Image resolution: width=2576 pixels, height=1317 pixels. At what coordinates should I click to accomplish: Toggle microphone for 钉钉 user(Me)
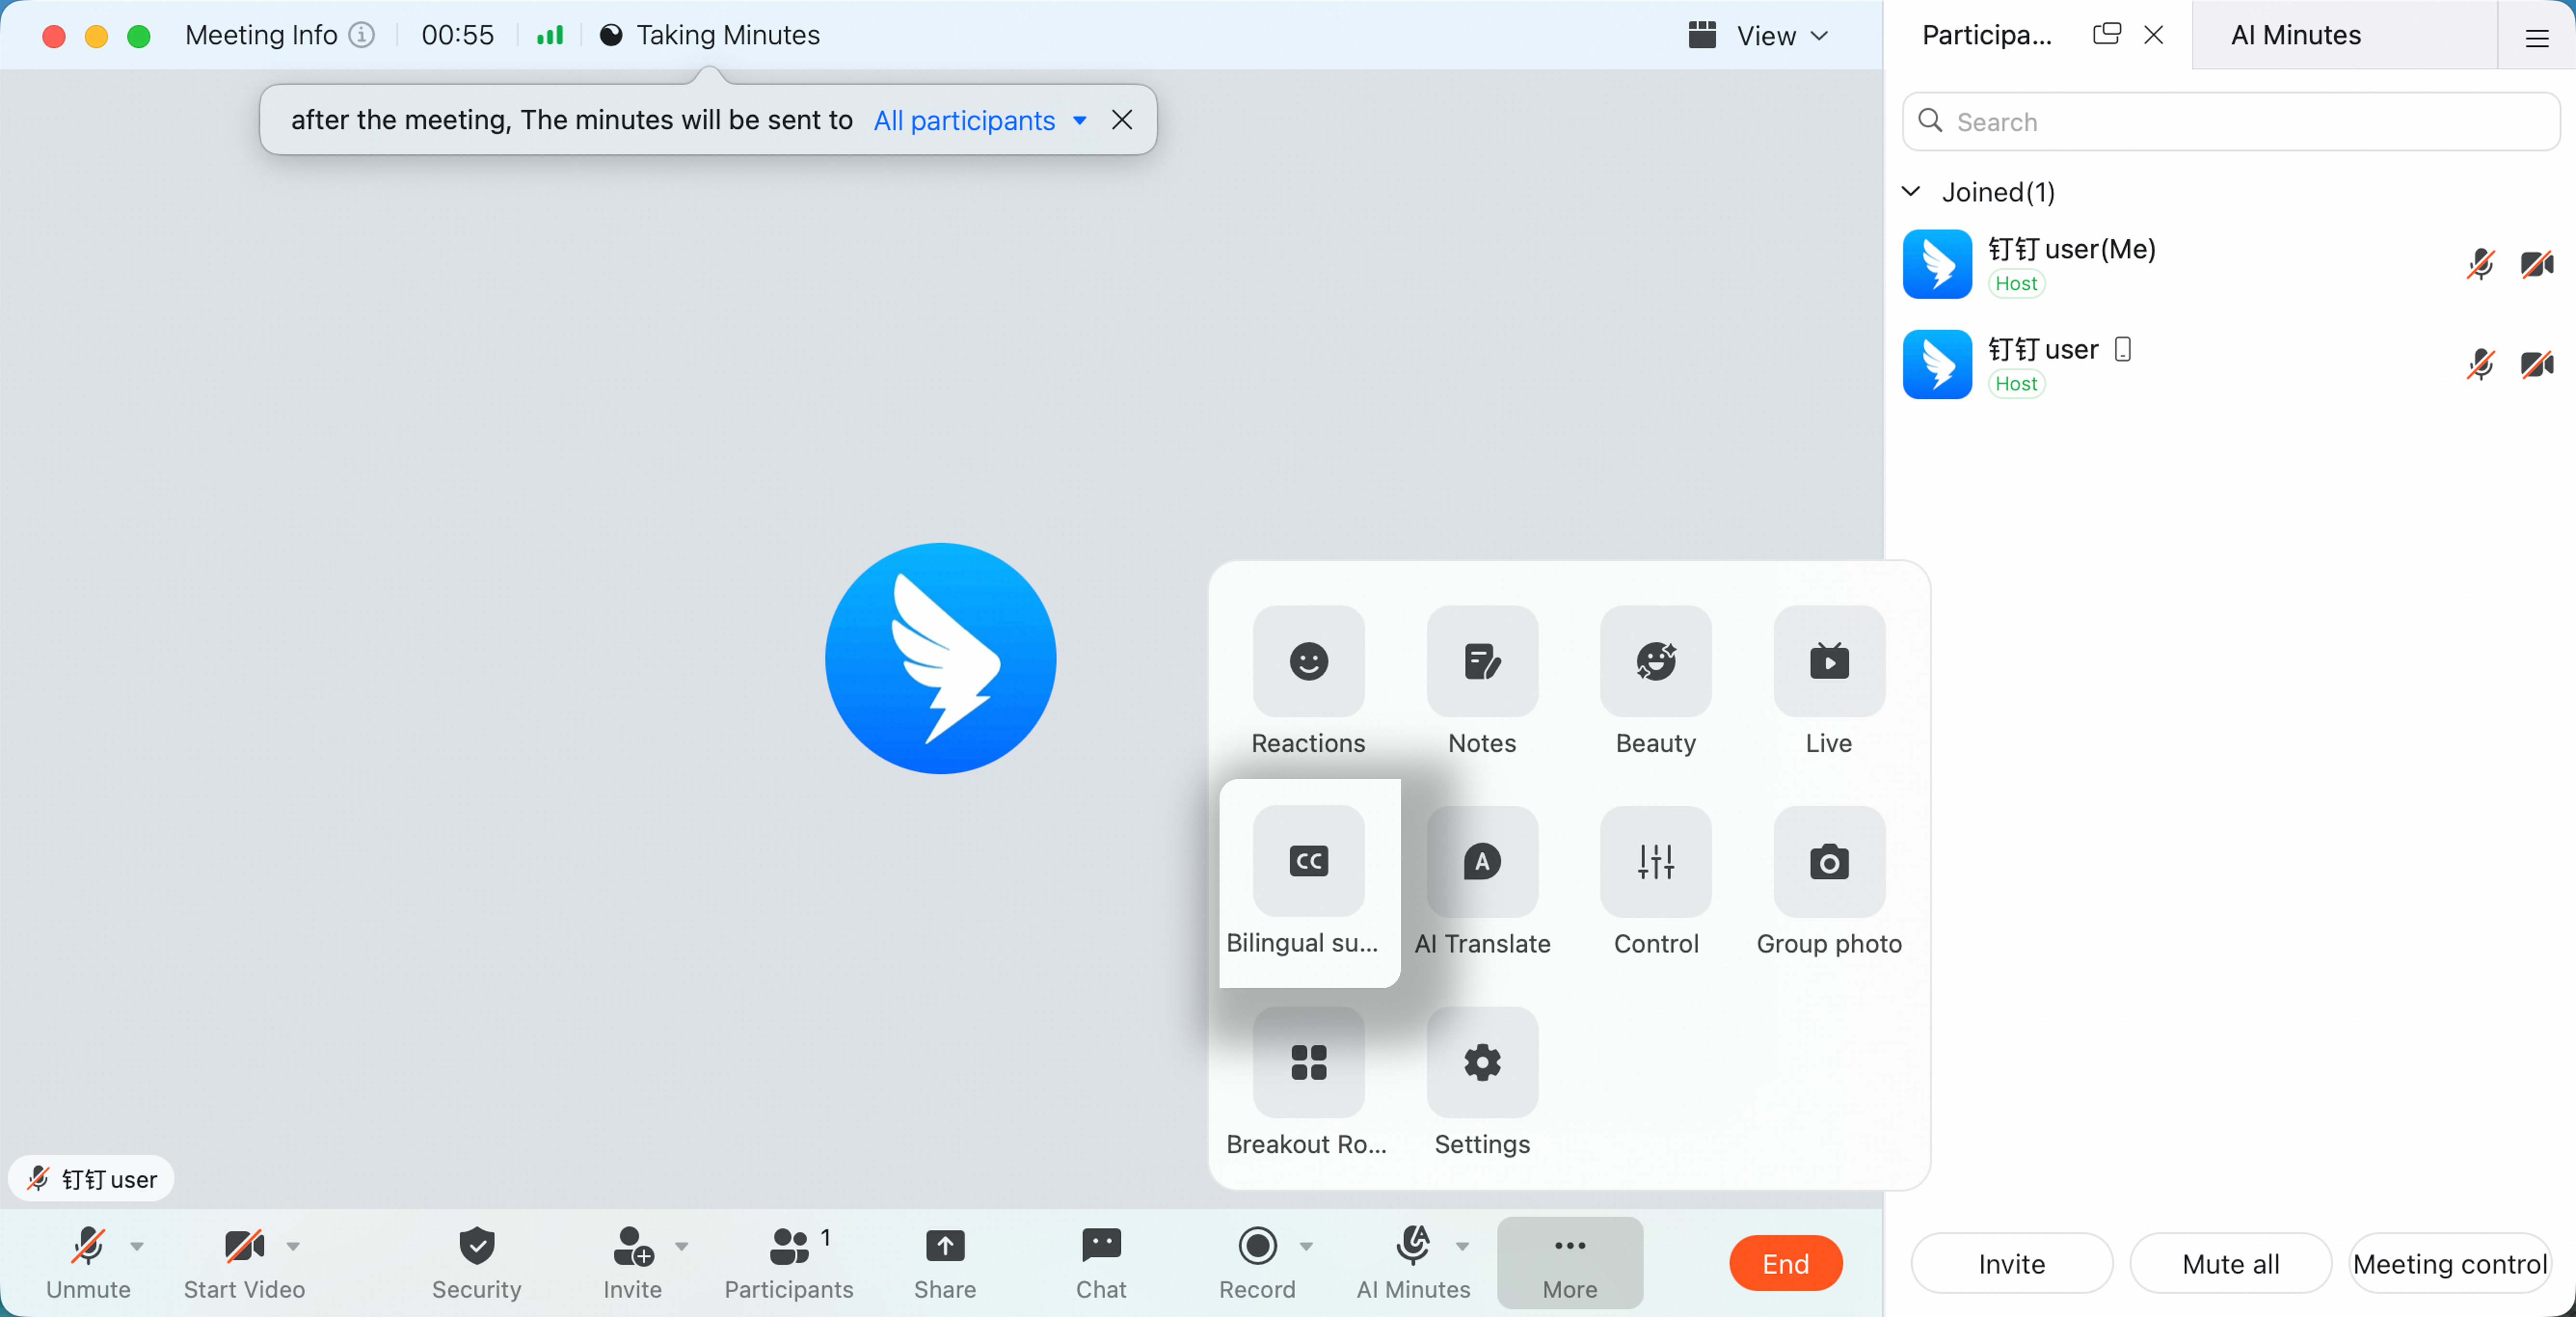click(2480, 264)
